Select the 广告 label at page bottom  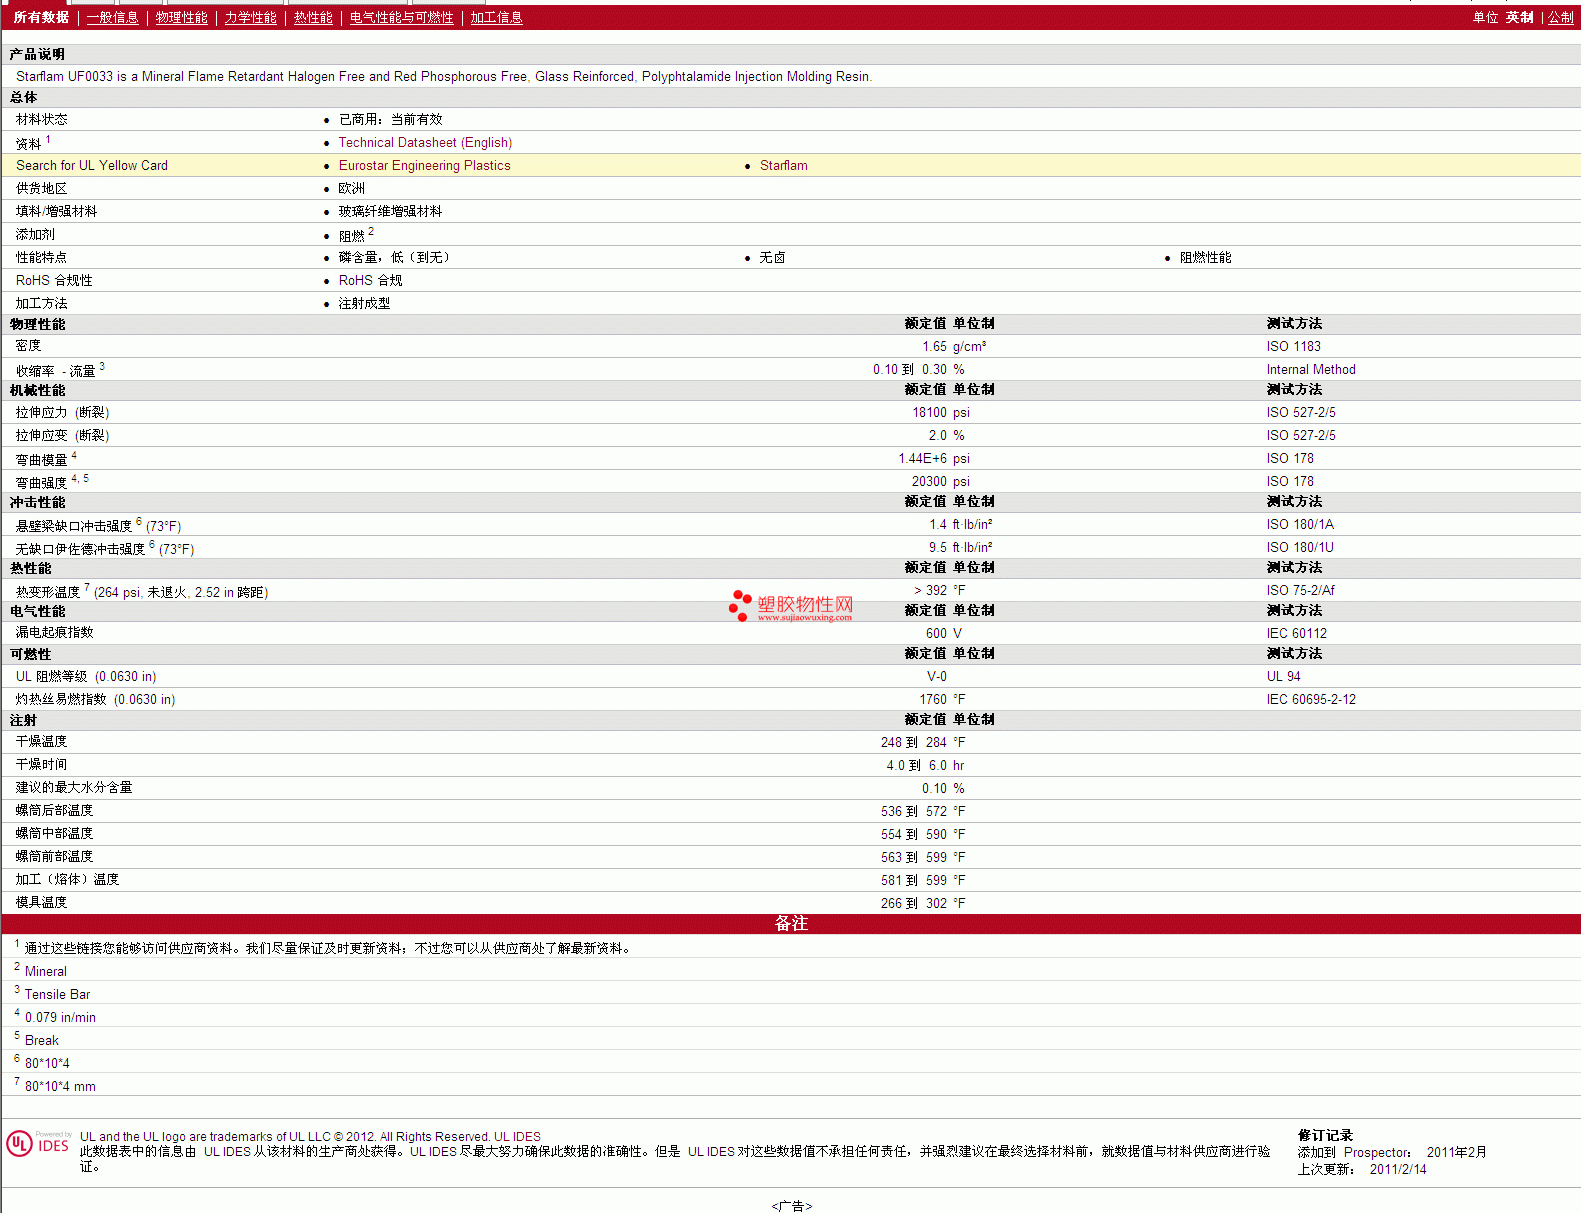[791, 1206]
